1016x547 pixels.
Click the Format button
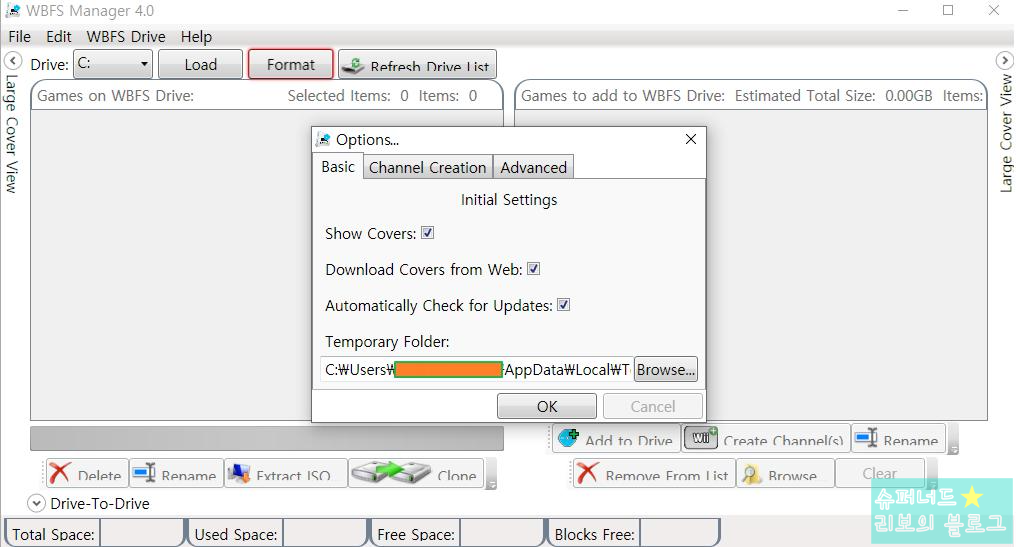(x=290, y=64)
